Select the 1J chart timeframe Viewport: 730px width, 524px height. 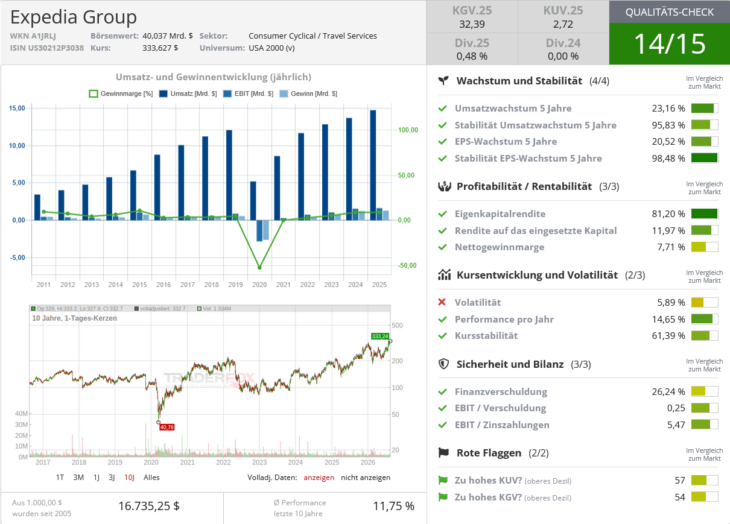coord(96,477)
